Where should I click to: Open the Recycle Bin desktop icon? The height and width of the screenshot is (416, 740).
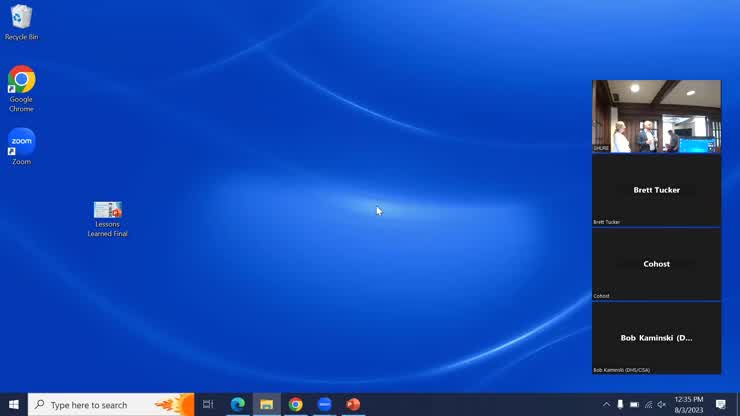point(21,18)
